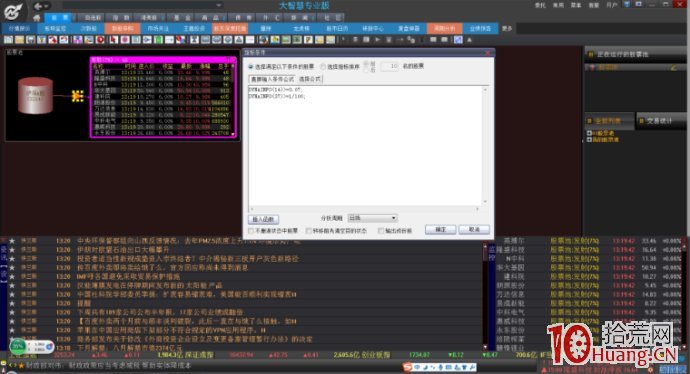
Task: Select the 选择指标排序 radio option
Action: (x=323, y=66)
